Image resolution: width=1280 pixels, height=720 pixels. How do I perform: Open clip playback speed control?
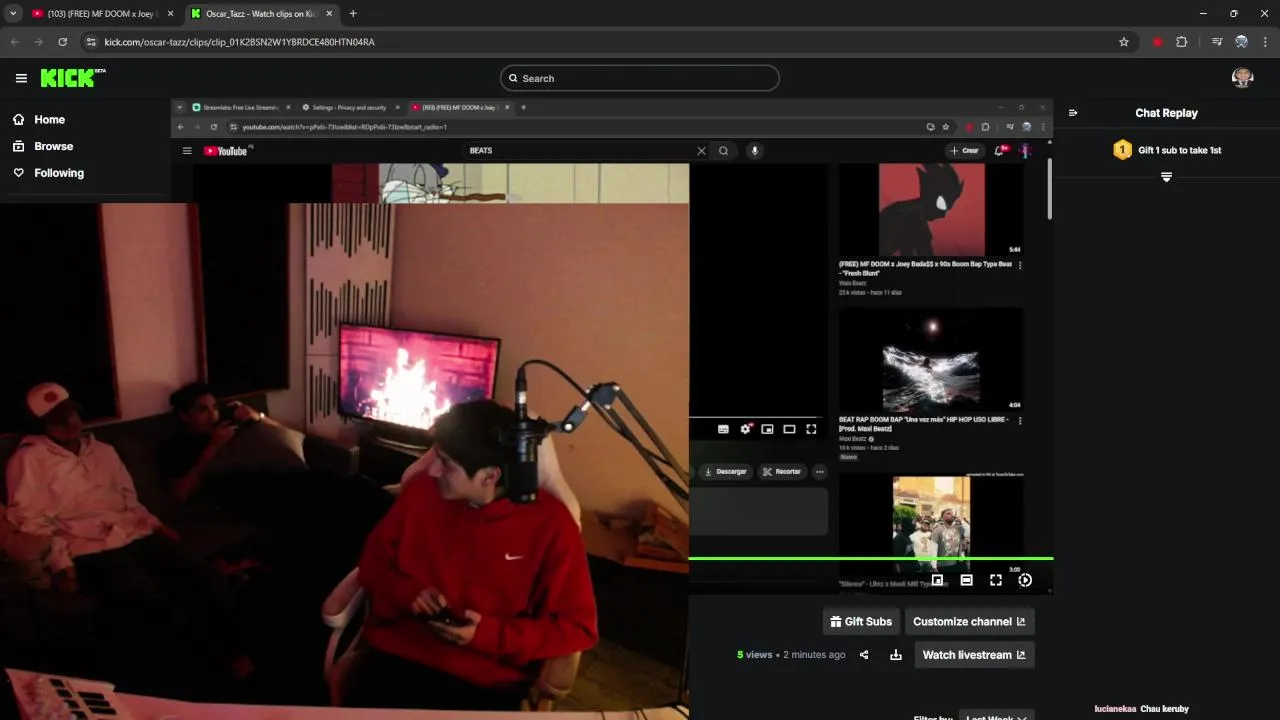click(1025, 580)
